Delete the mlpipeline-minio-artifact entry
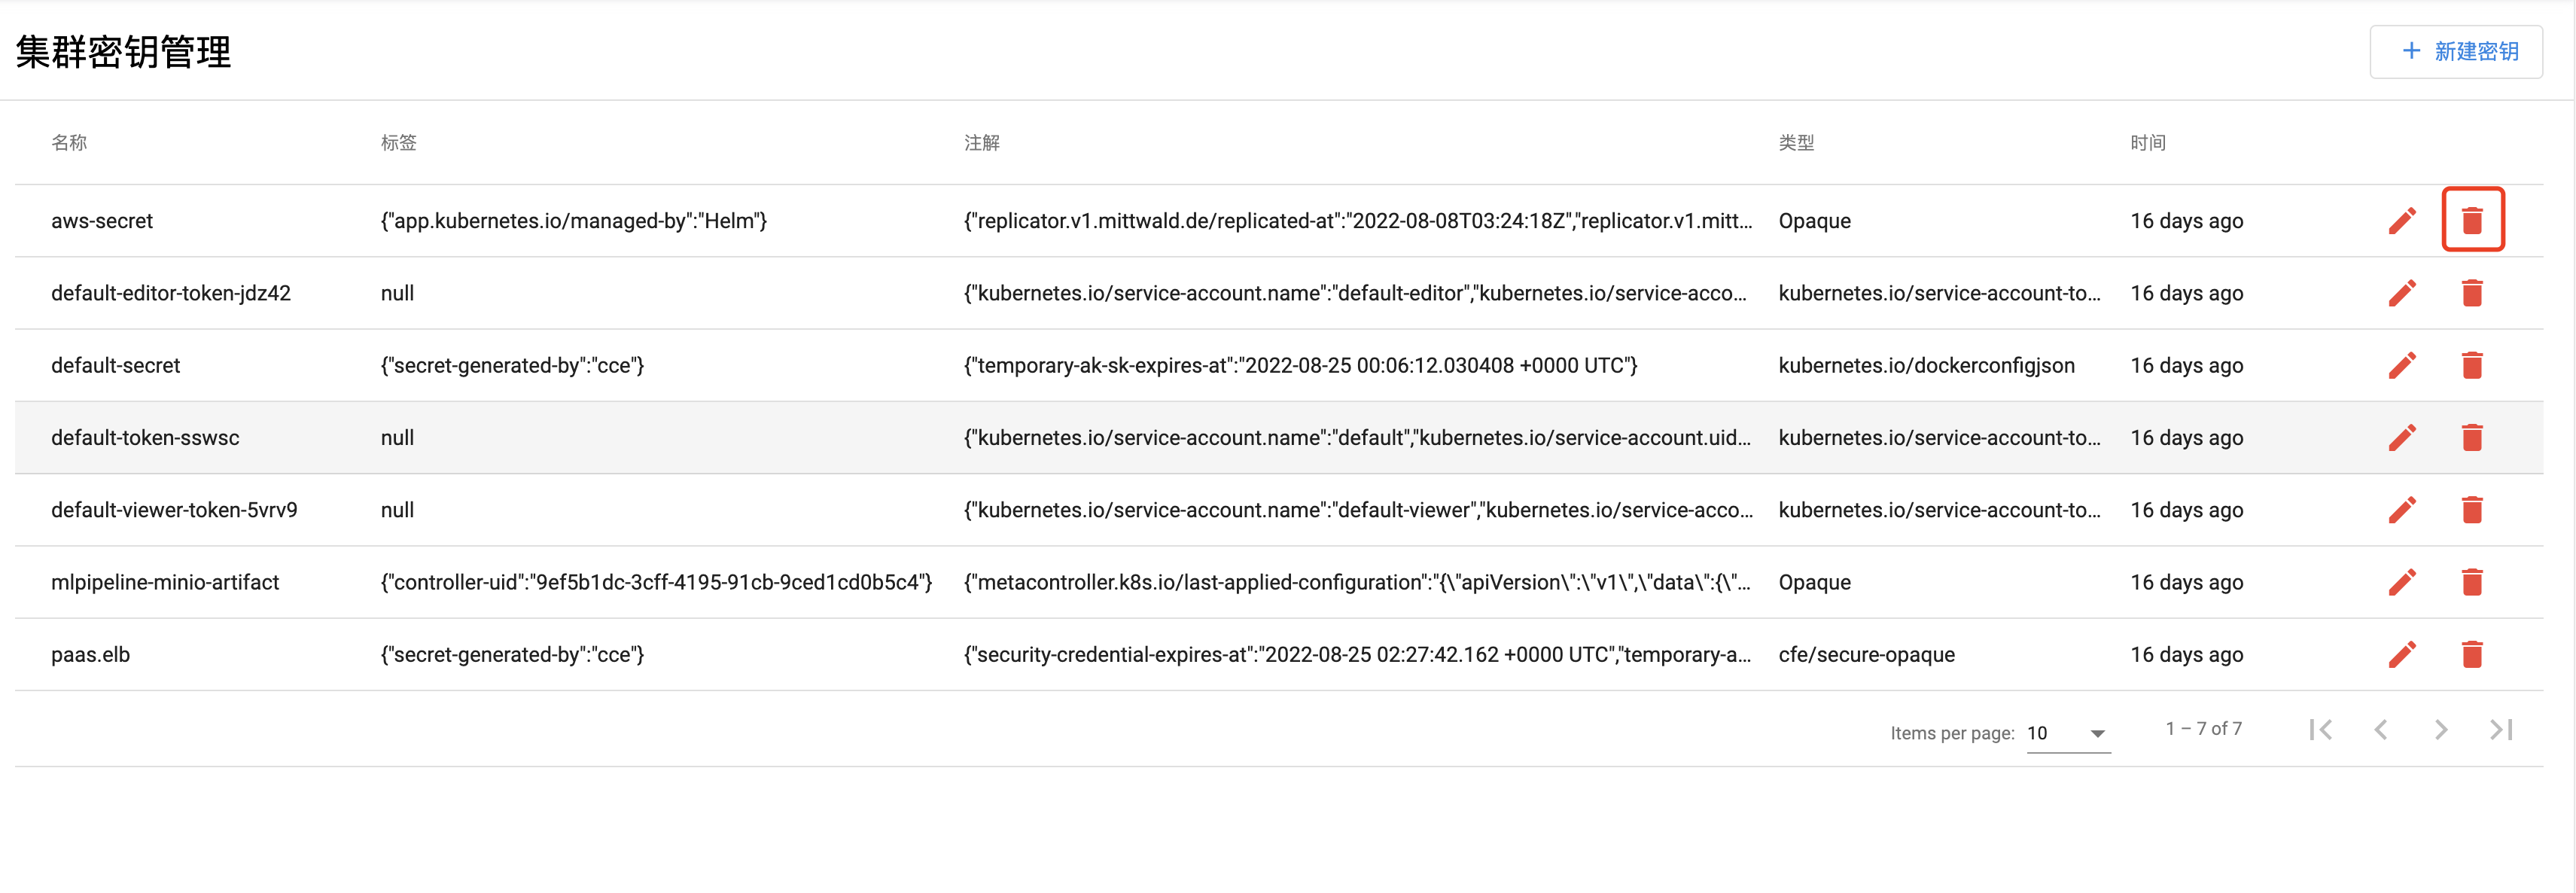This screenshot has width=2576, height=893. pos(2472,582)
